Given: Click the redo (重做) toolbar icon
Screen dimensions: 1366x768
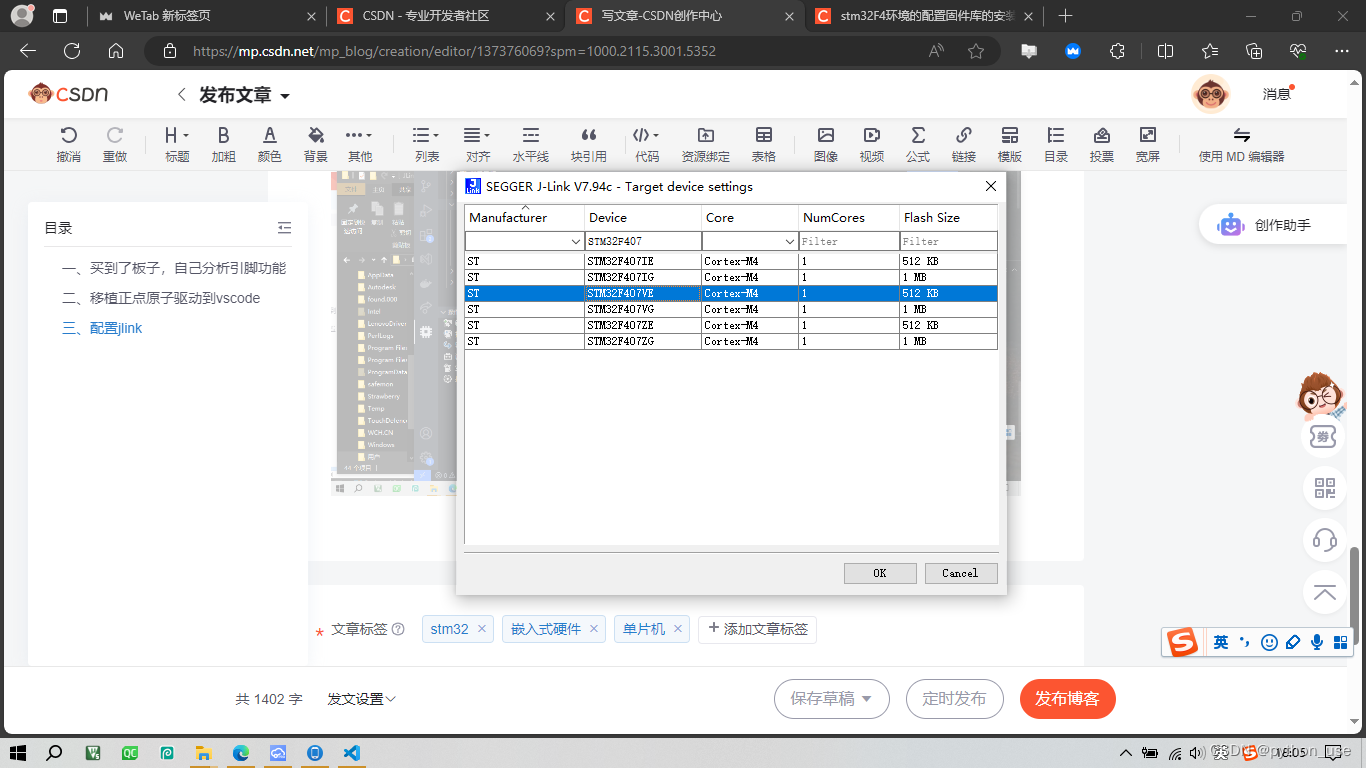Looking at the screenshot, I should pyautogui.click(x=115, y=144).
